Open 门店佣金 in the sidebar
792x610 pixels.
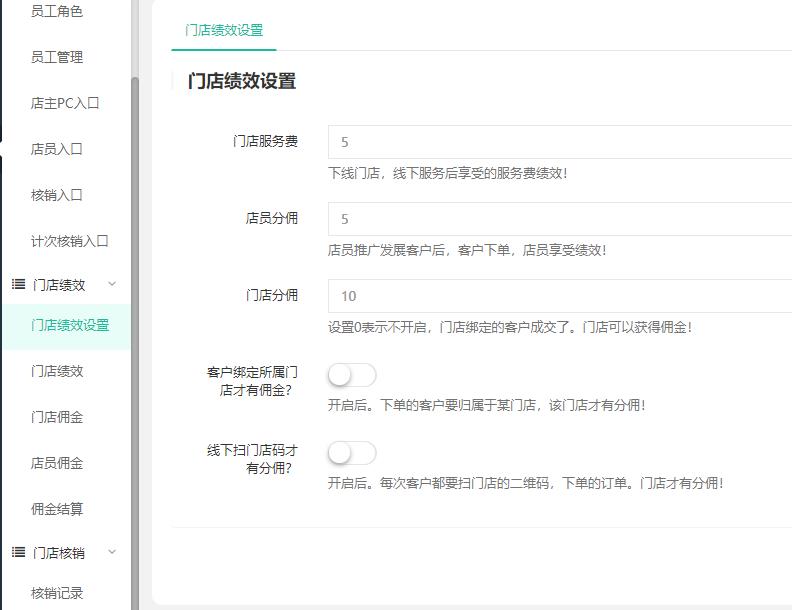57,417
